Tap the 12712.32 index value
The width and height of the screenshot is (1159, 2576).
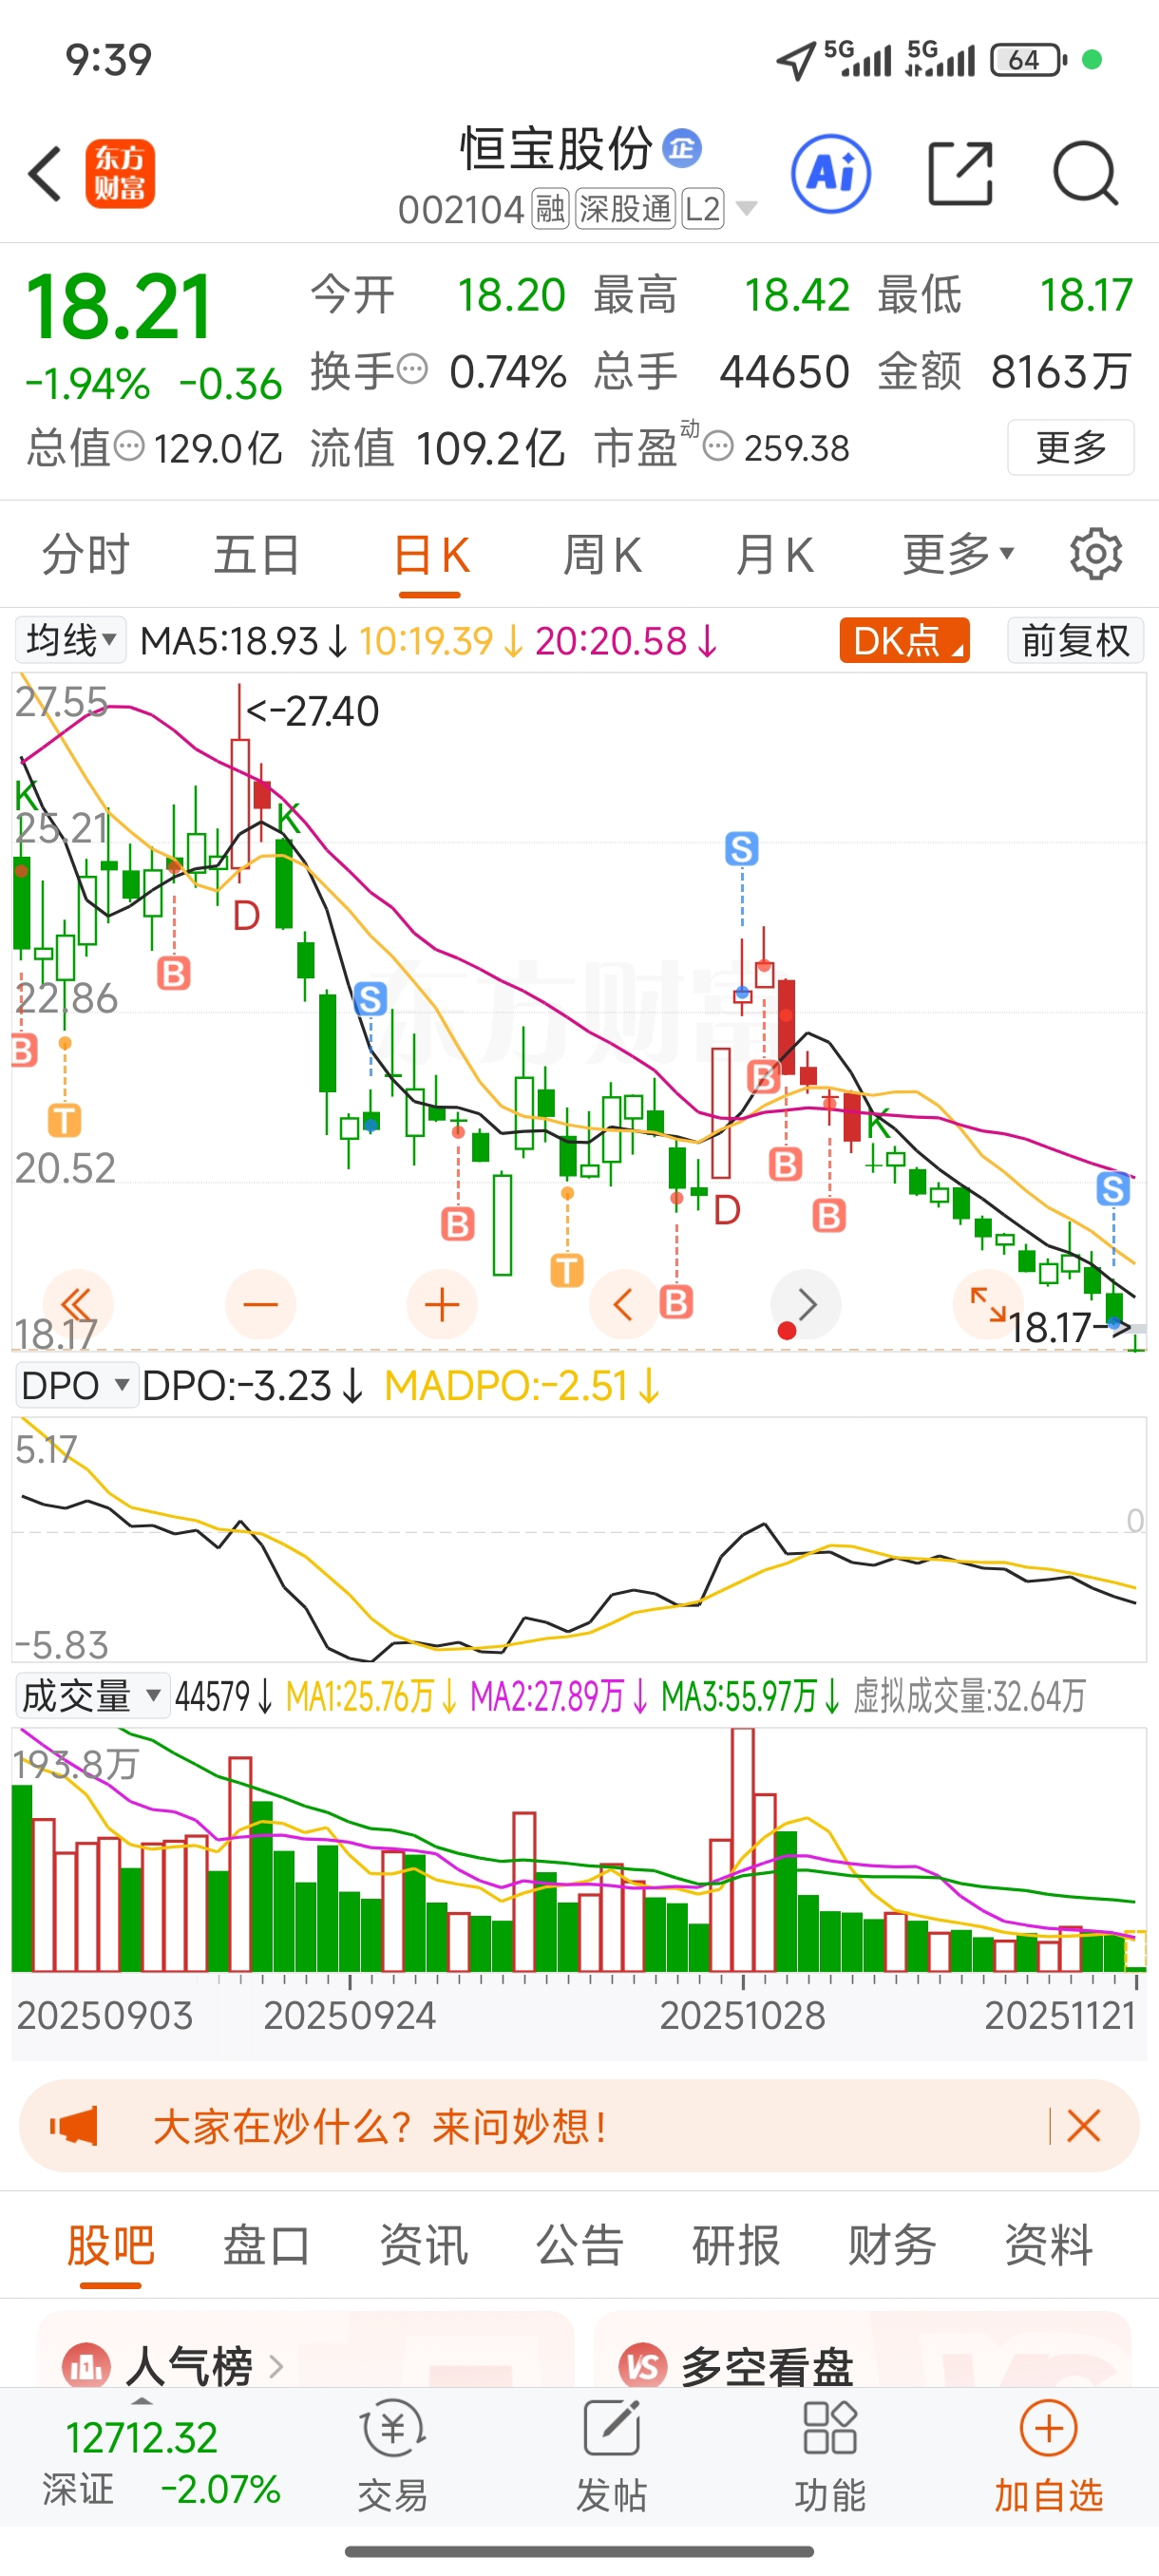click(142, 2438)
